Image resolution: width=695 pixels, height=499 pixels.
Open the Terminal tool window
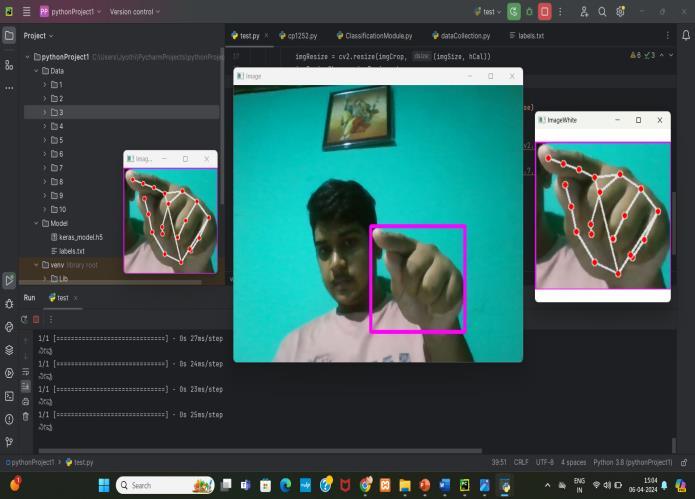click(9, 396)
